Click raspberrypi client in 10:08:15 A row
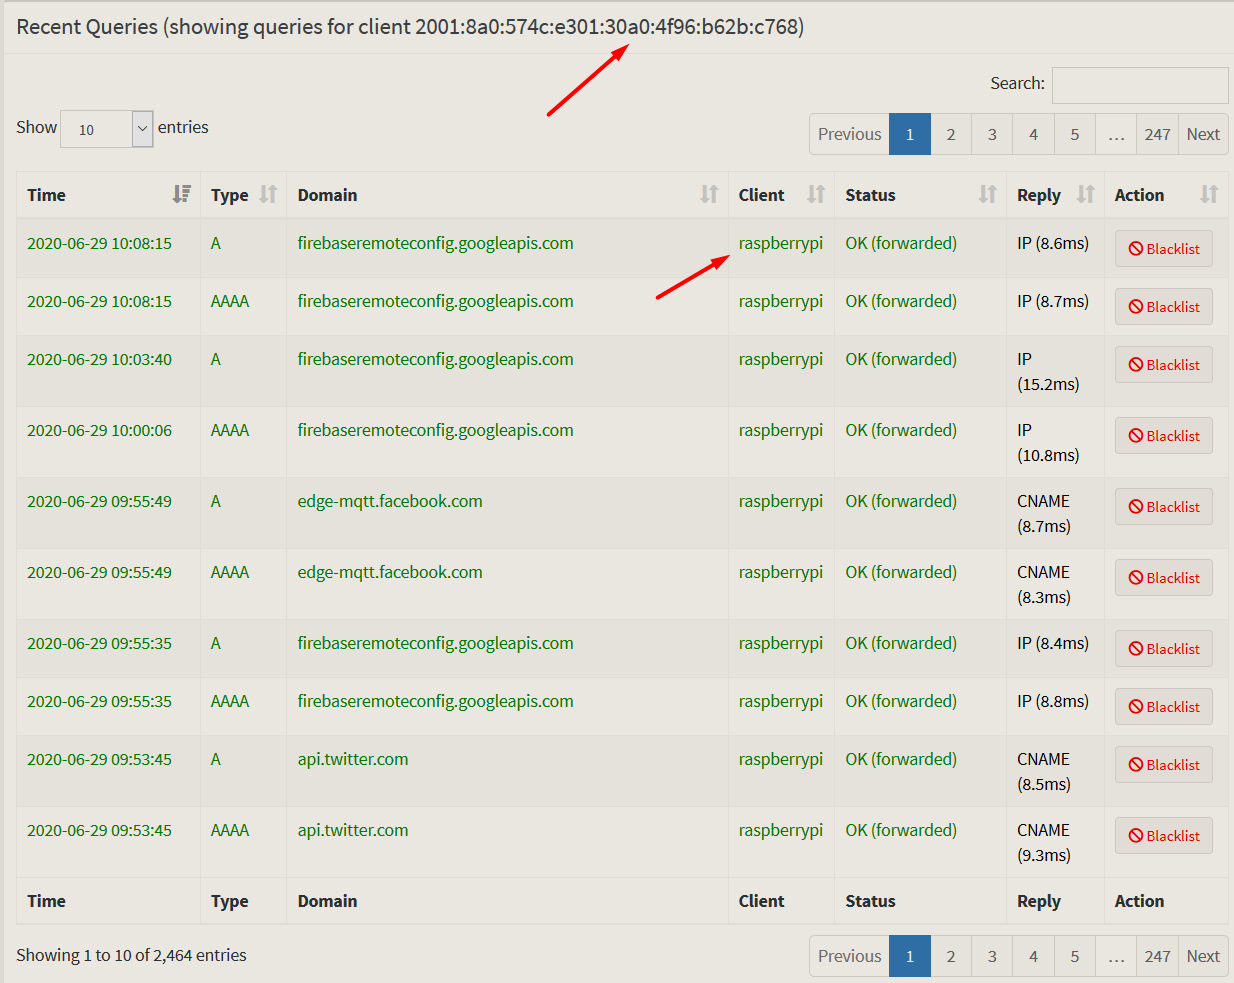 point(781,243)
